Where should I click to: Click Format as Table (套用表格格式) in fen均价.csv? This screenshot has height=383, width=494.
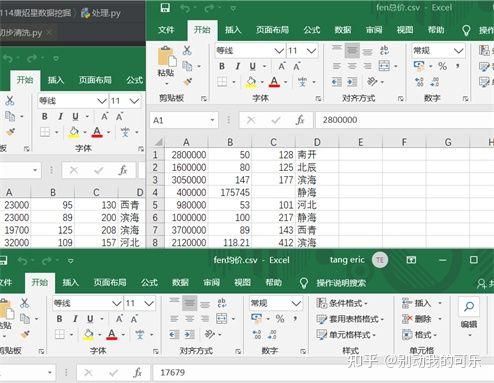pos(350,319)
